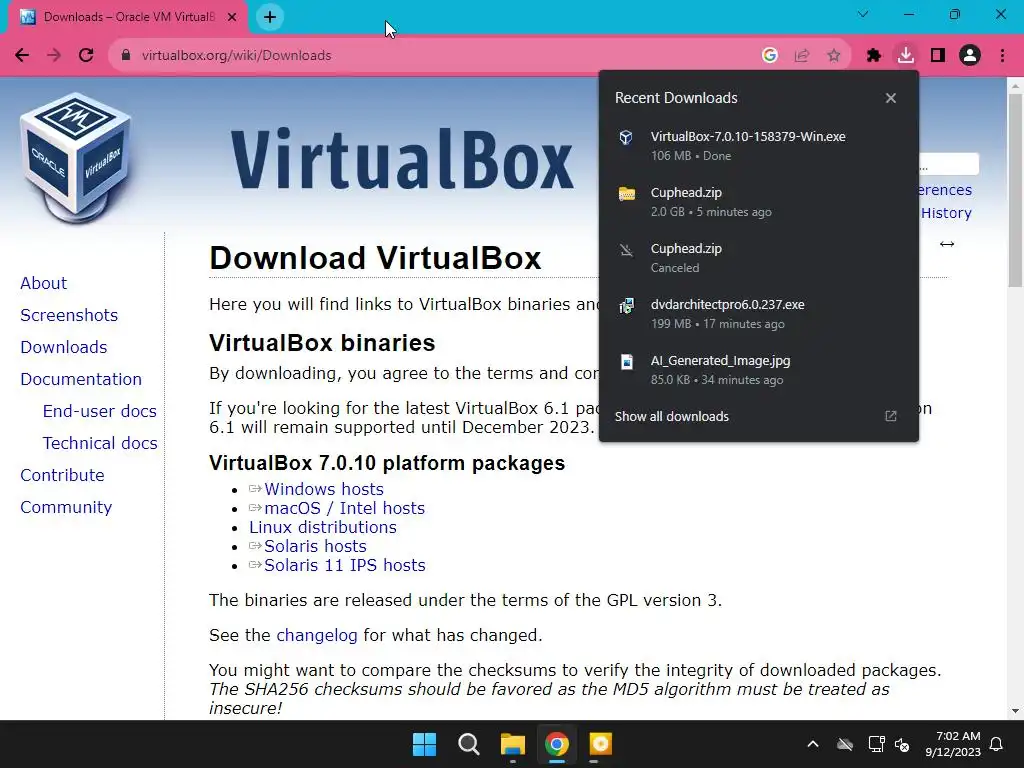This screenshot has height=768, width=1024.
Task: Click the browser forward arrow
Action: [x=54, y=56]
